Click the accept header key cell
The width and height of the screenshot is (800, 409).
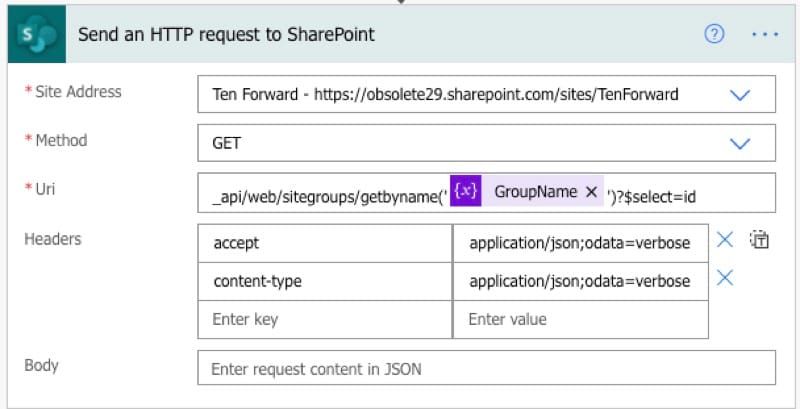(x=325, y=243)
